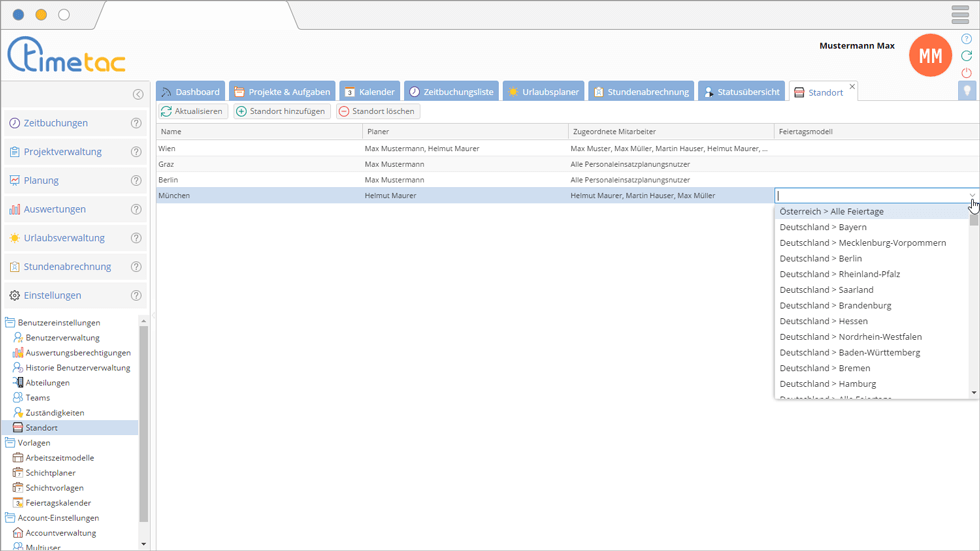Click the lightbulb tips icon

[967, 91]
